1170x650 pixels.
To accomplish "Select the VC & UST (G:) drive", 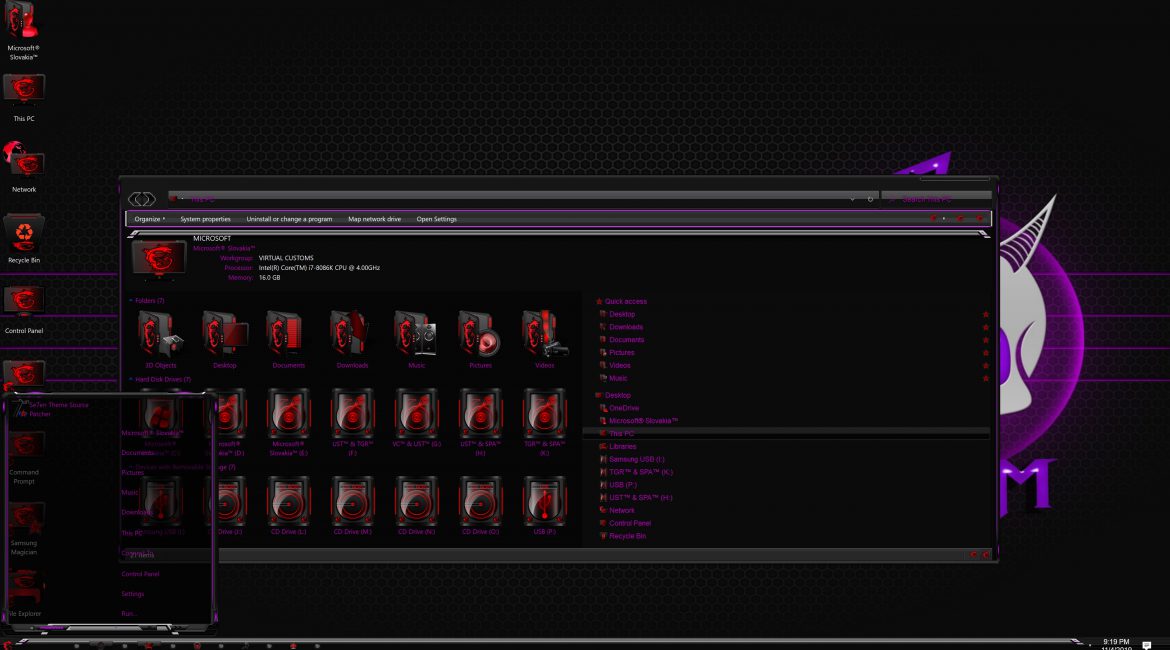I will [x=416, y=413].
